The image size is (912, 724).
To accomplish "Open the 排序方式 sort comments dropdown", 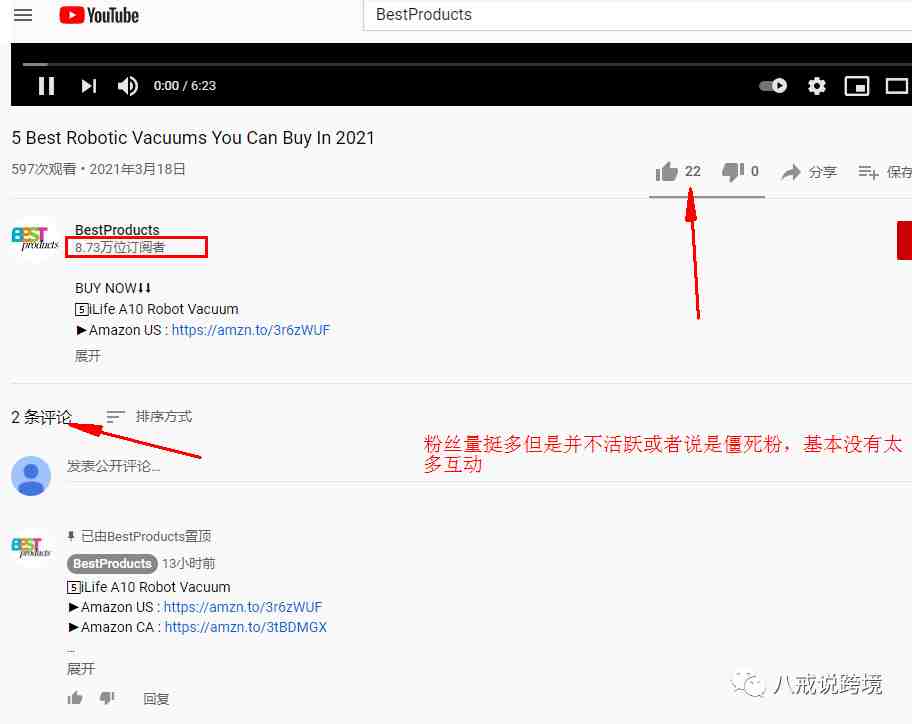I will coord(149,416).
